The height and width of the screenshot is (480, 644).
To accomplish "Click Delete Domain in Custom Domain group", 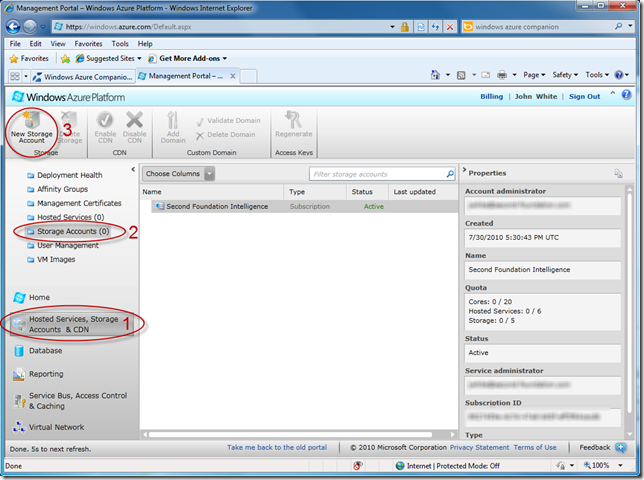I will coord(225,135).
